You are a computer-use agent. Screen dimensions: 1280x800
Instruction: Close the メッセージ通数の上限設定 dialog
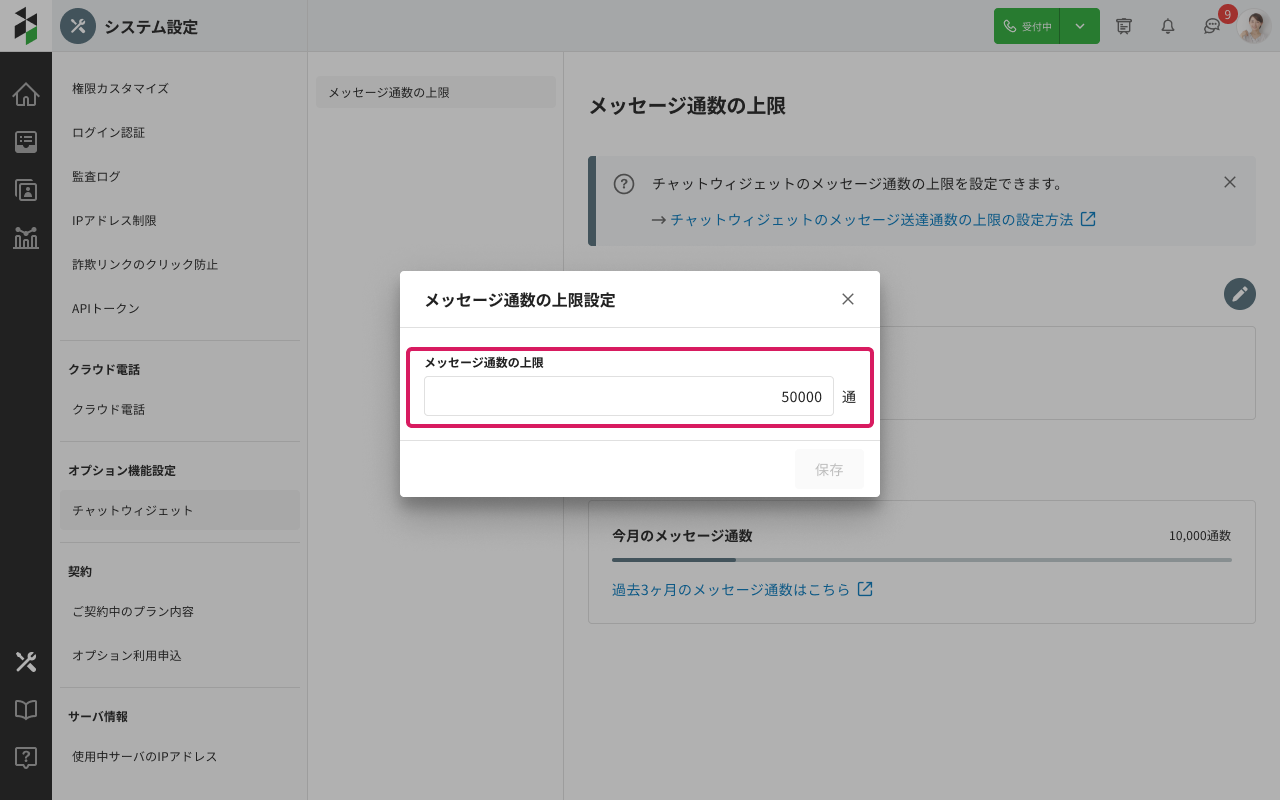848,299
